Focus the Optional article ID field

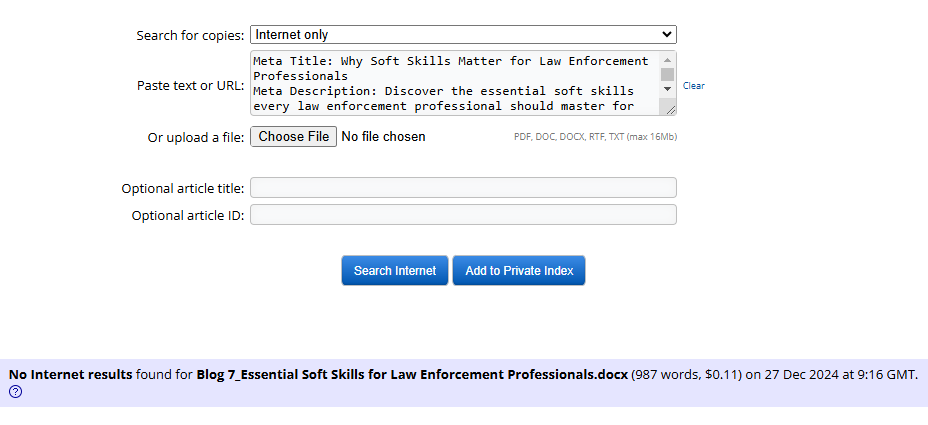[x=463, y=214]
